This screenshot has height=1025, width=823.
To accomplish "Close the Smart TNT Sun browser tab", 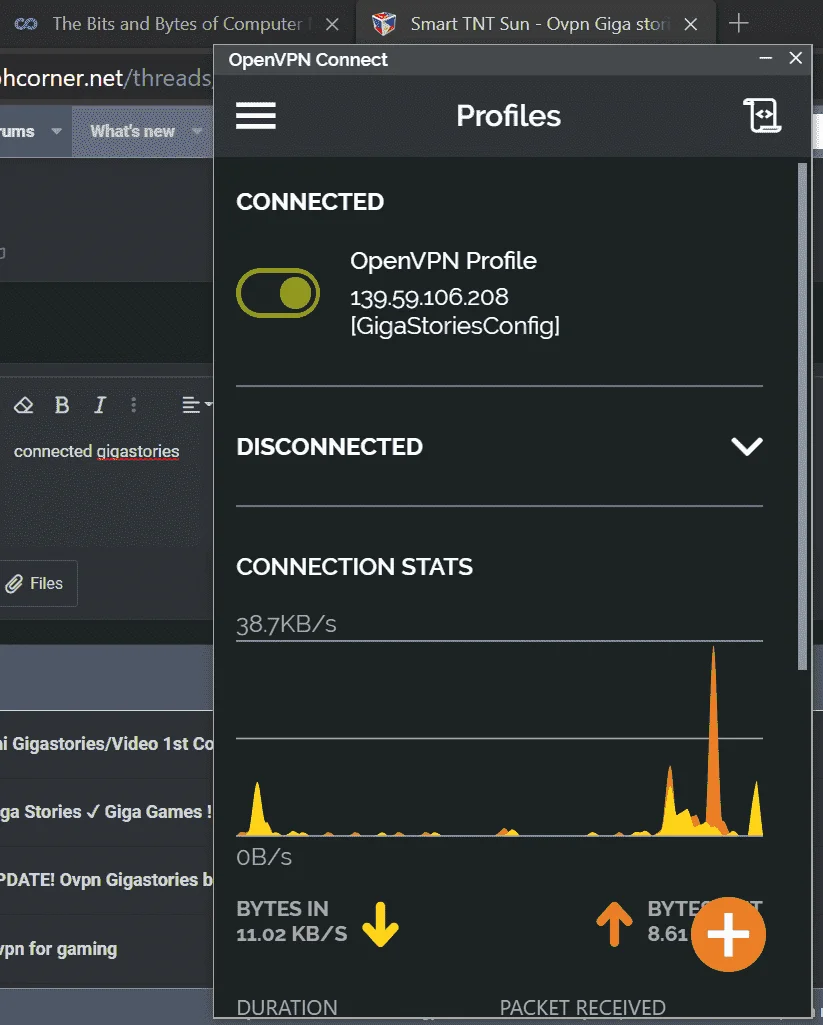I will pos(690,24).
